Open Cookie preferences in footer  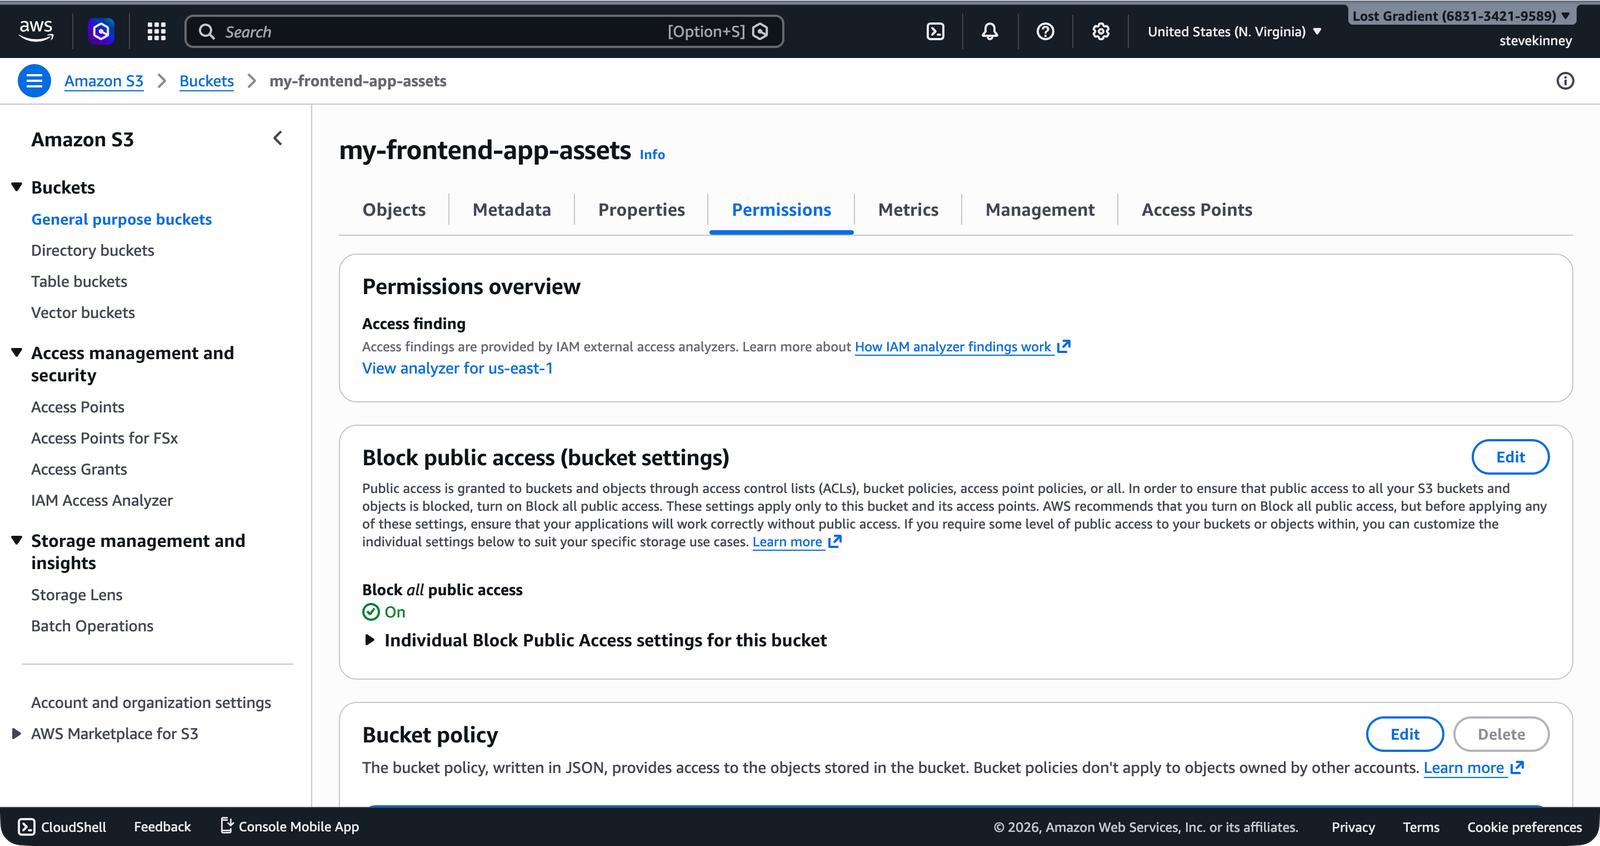click(1524, 827)
